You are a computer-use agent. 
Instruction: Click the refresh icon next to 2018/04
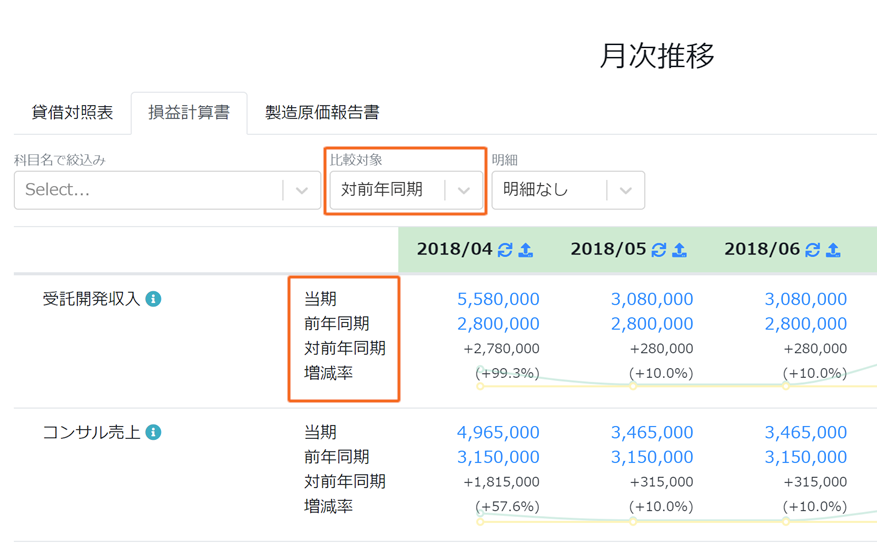point(505,250)
